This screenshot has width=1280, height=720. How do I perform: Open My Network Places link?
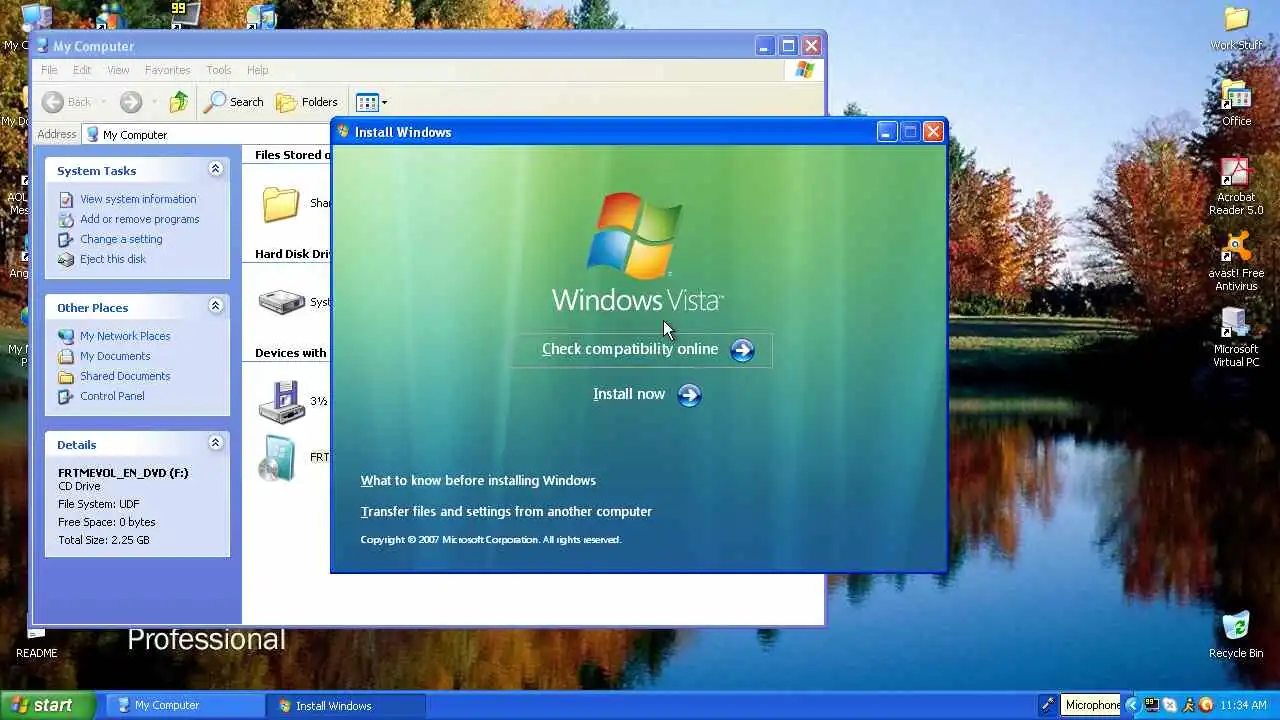[125, 336]
